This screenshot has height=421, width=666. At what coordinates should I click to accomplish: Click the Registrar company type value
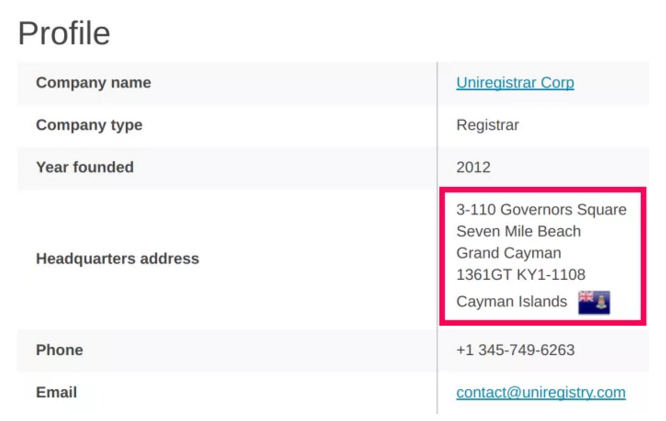click(487, 125)
